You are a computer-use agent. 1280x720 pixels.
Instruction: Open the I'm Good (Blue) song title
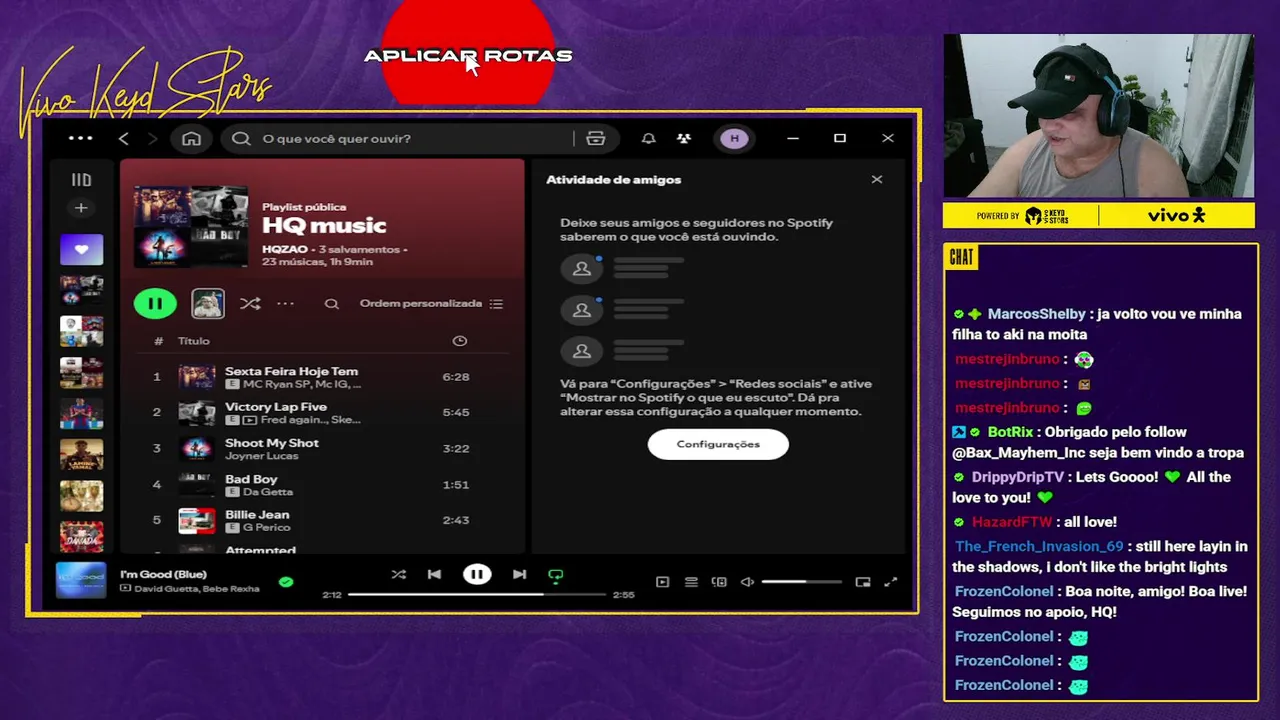[163, 574]
